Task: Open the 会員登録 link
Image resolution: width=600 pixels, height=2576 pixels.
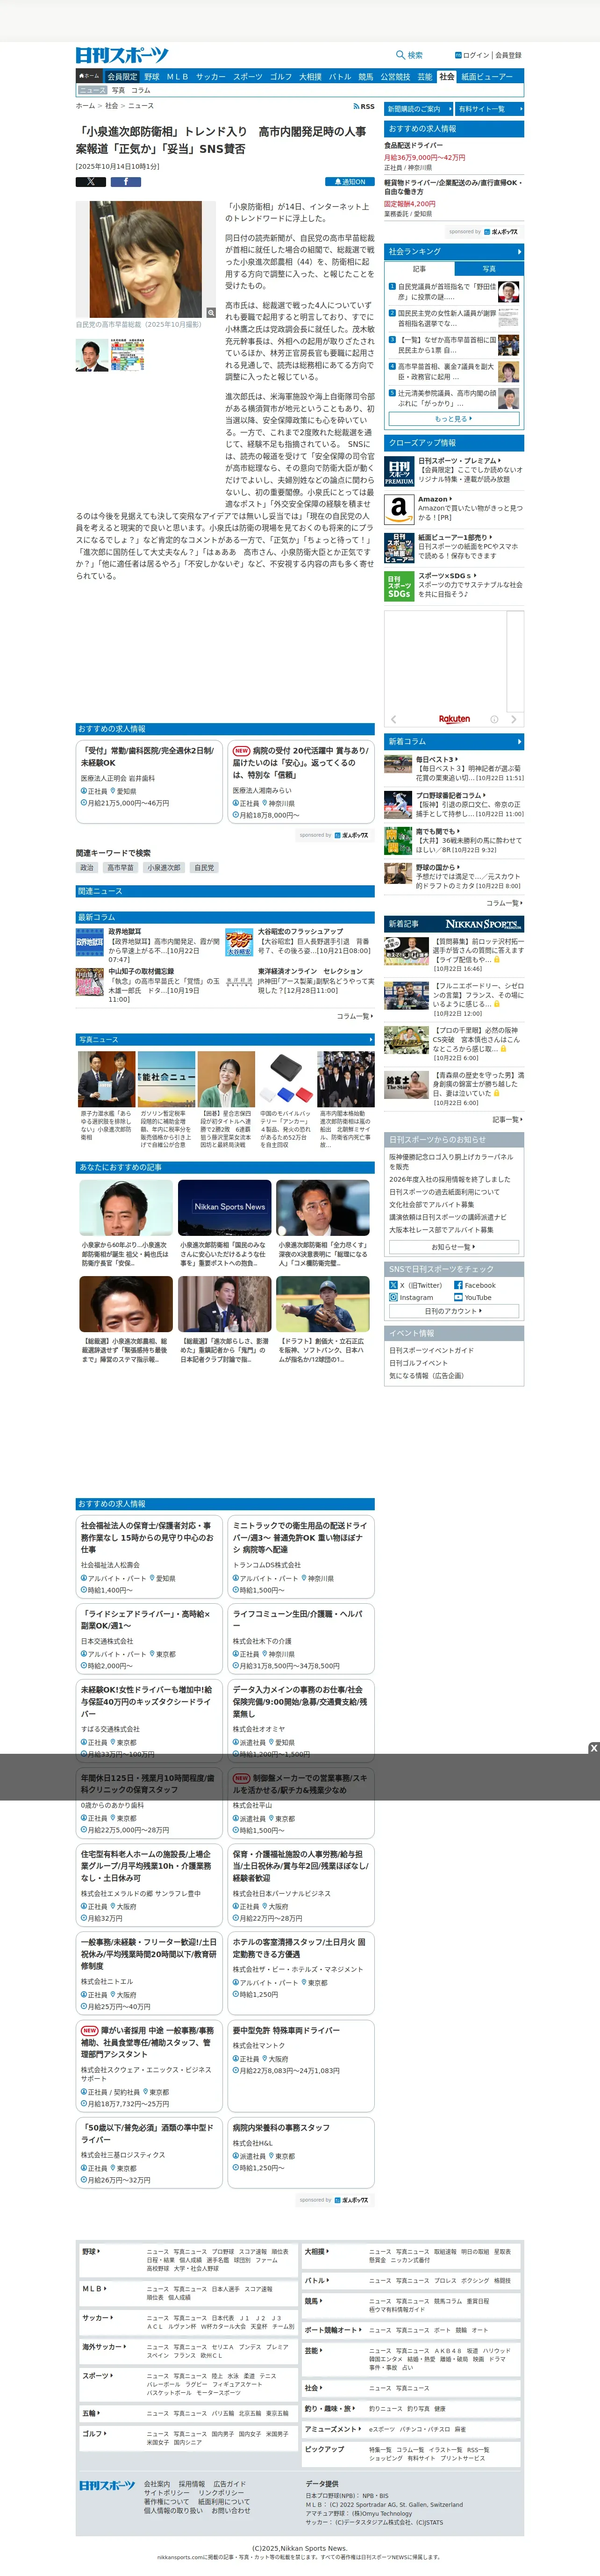Action: point(508,55)
